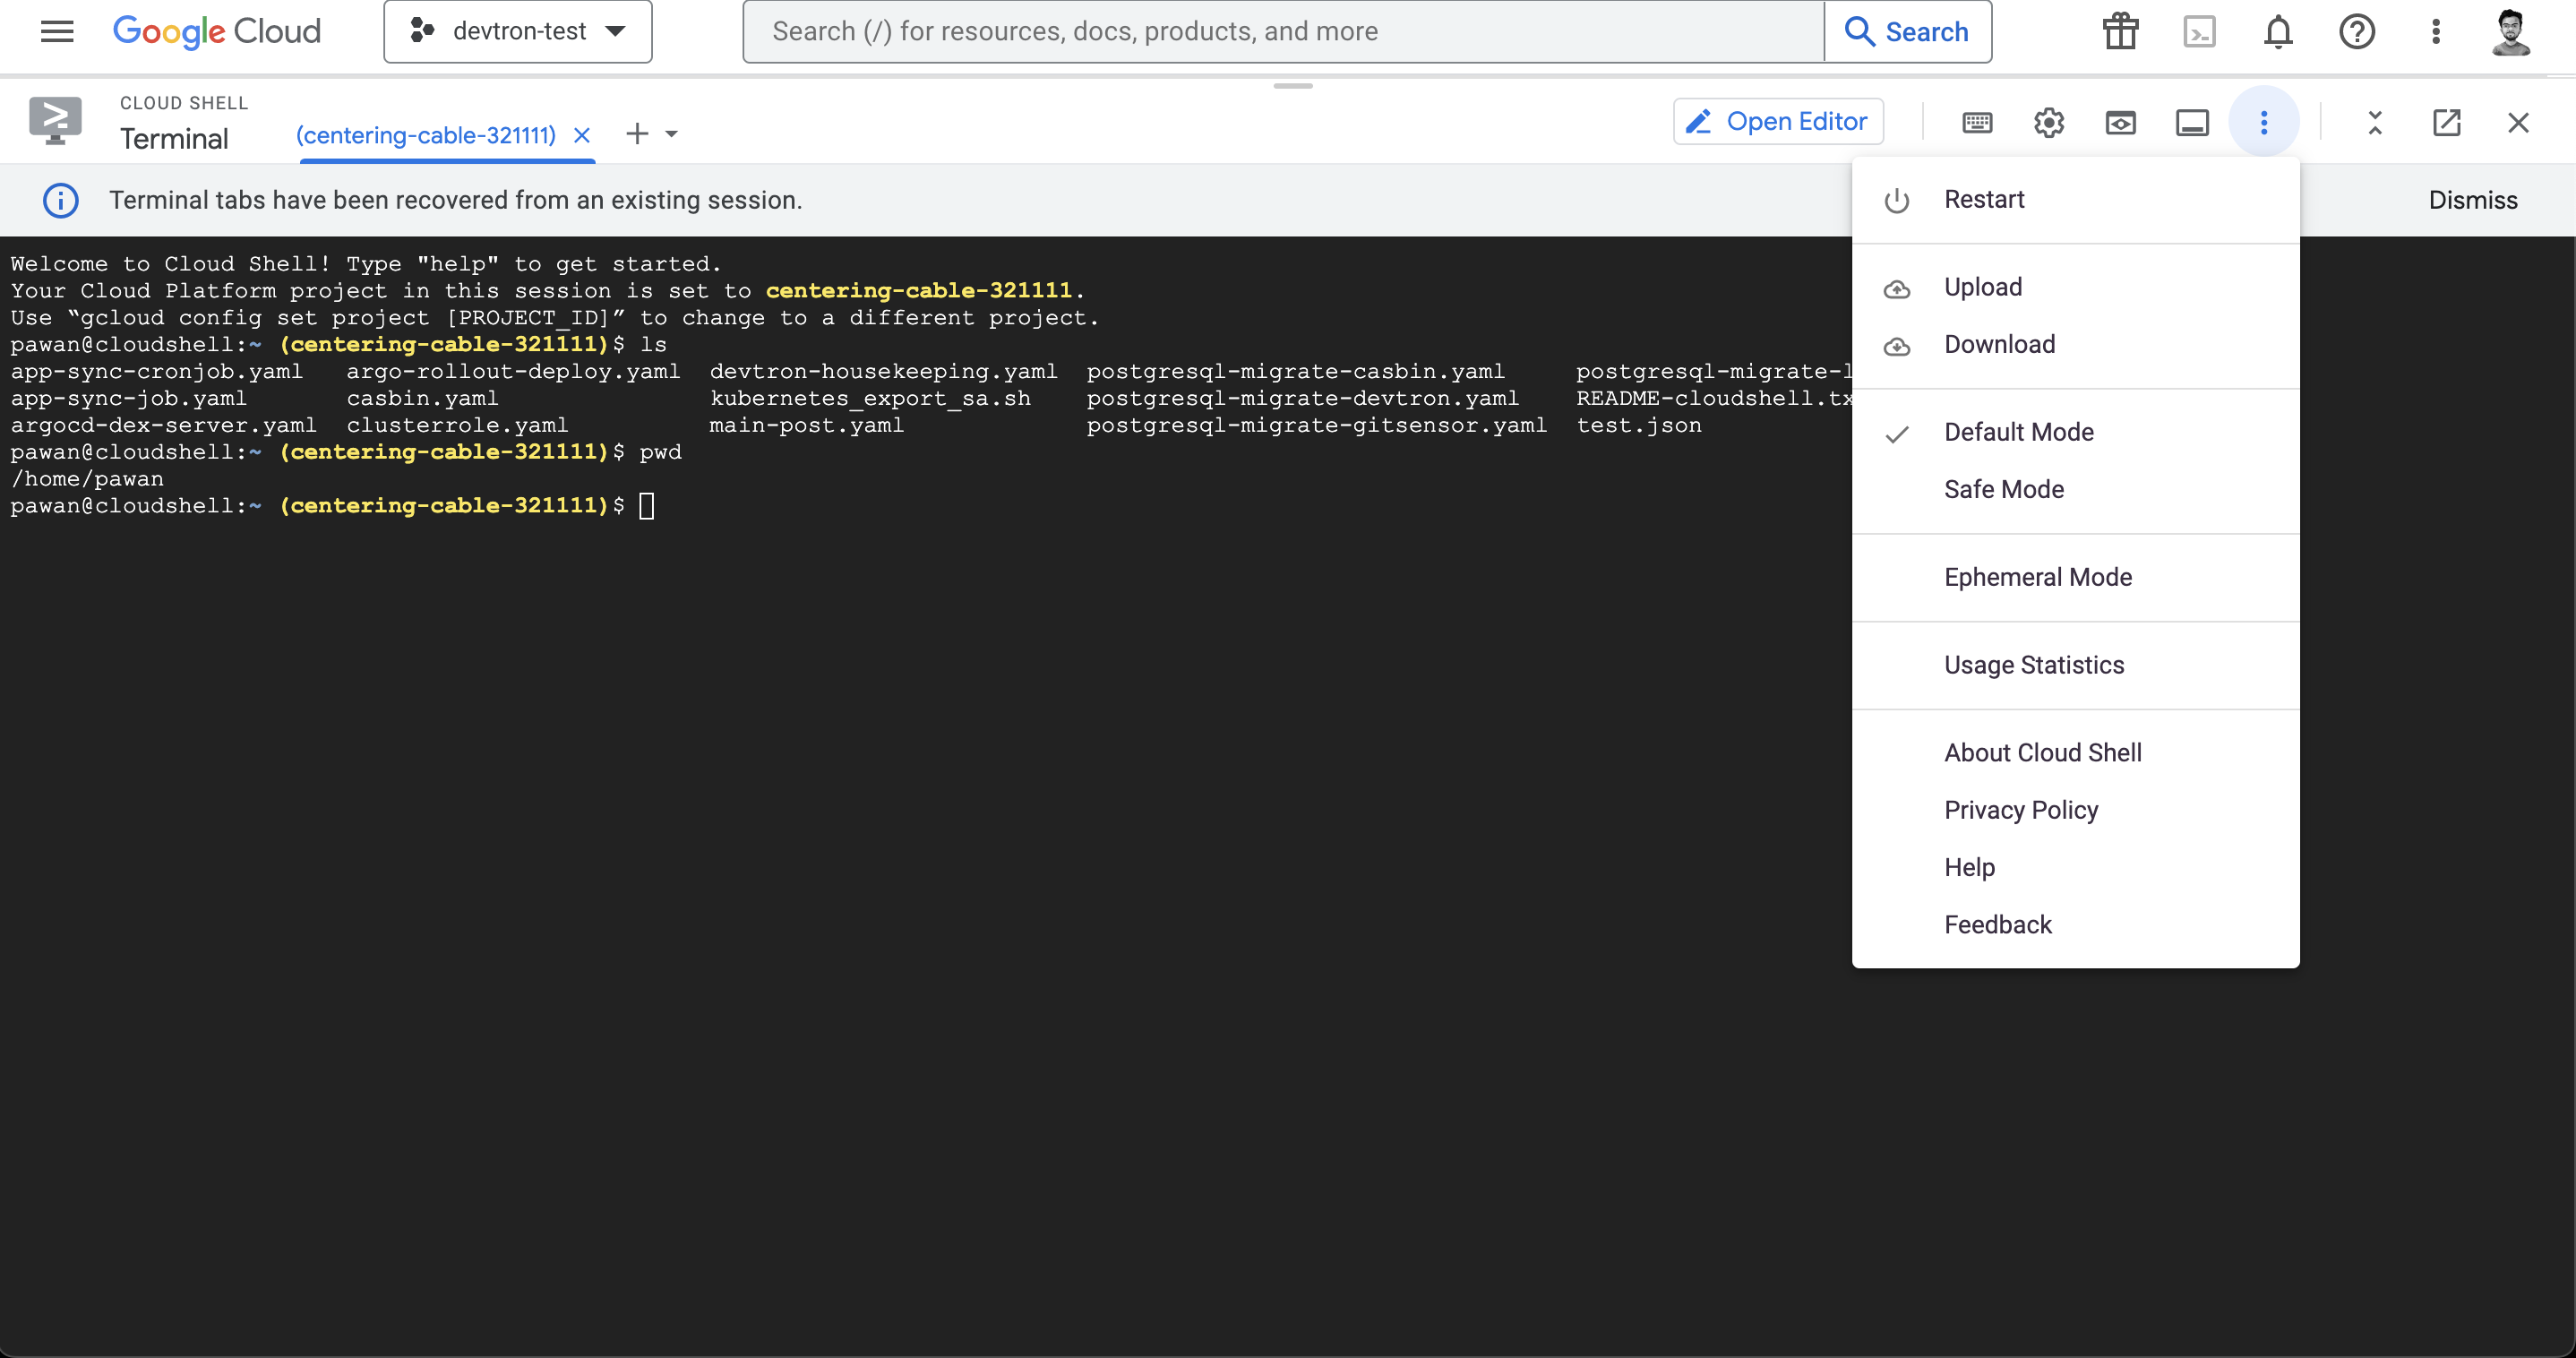
Task: Select the centering-cable-321111 terminal tab
Action: click(x=424, y=134)
